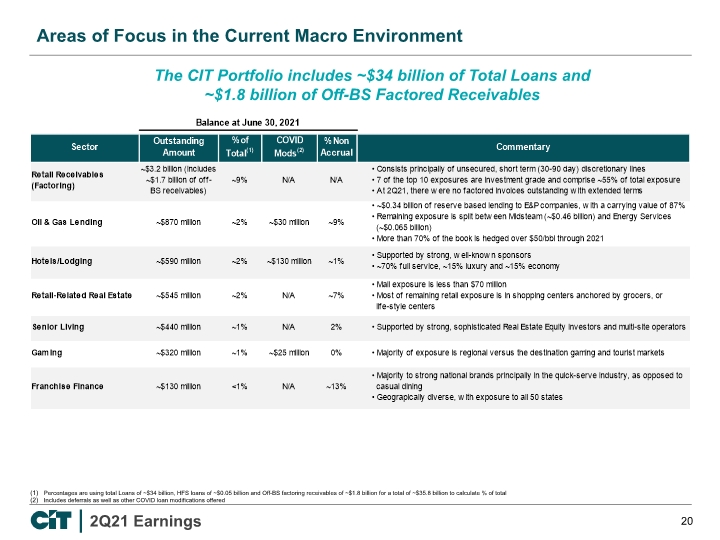Click the 'COVID Mods' column header
The height and width of the screenshot is (540, 720).
(x=289, y=147)
